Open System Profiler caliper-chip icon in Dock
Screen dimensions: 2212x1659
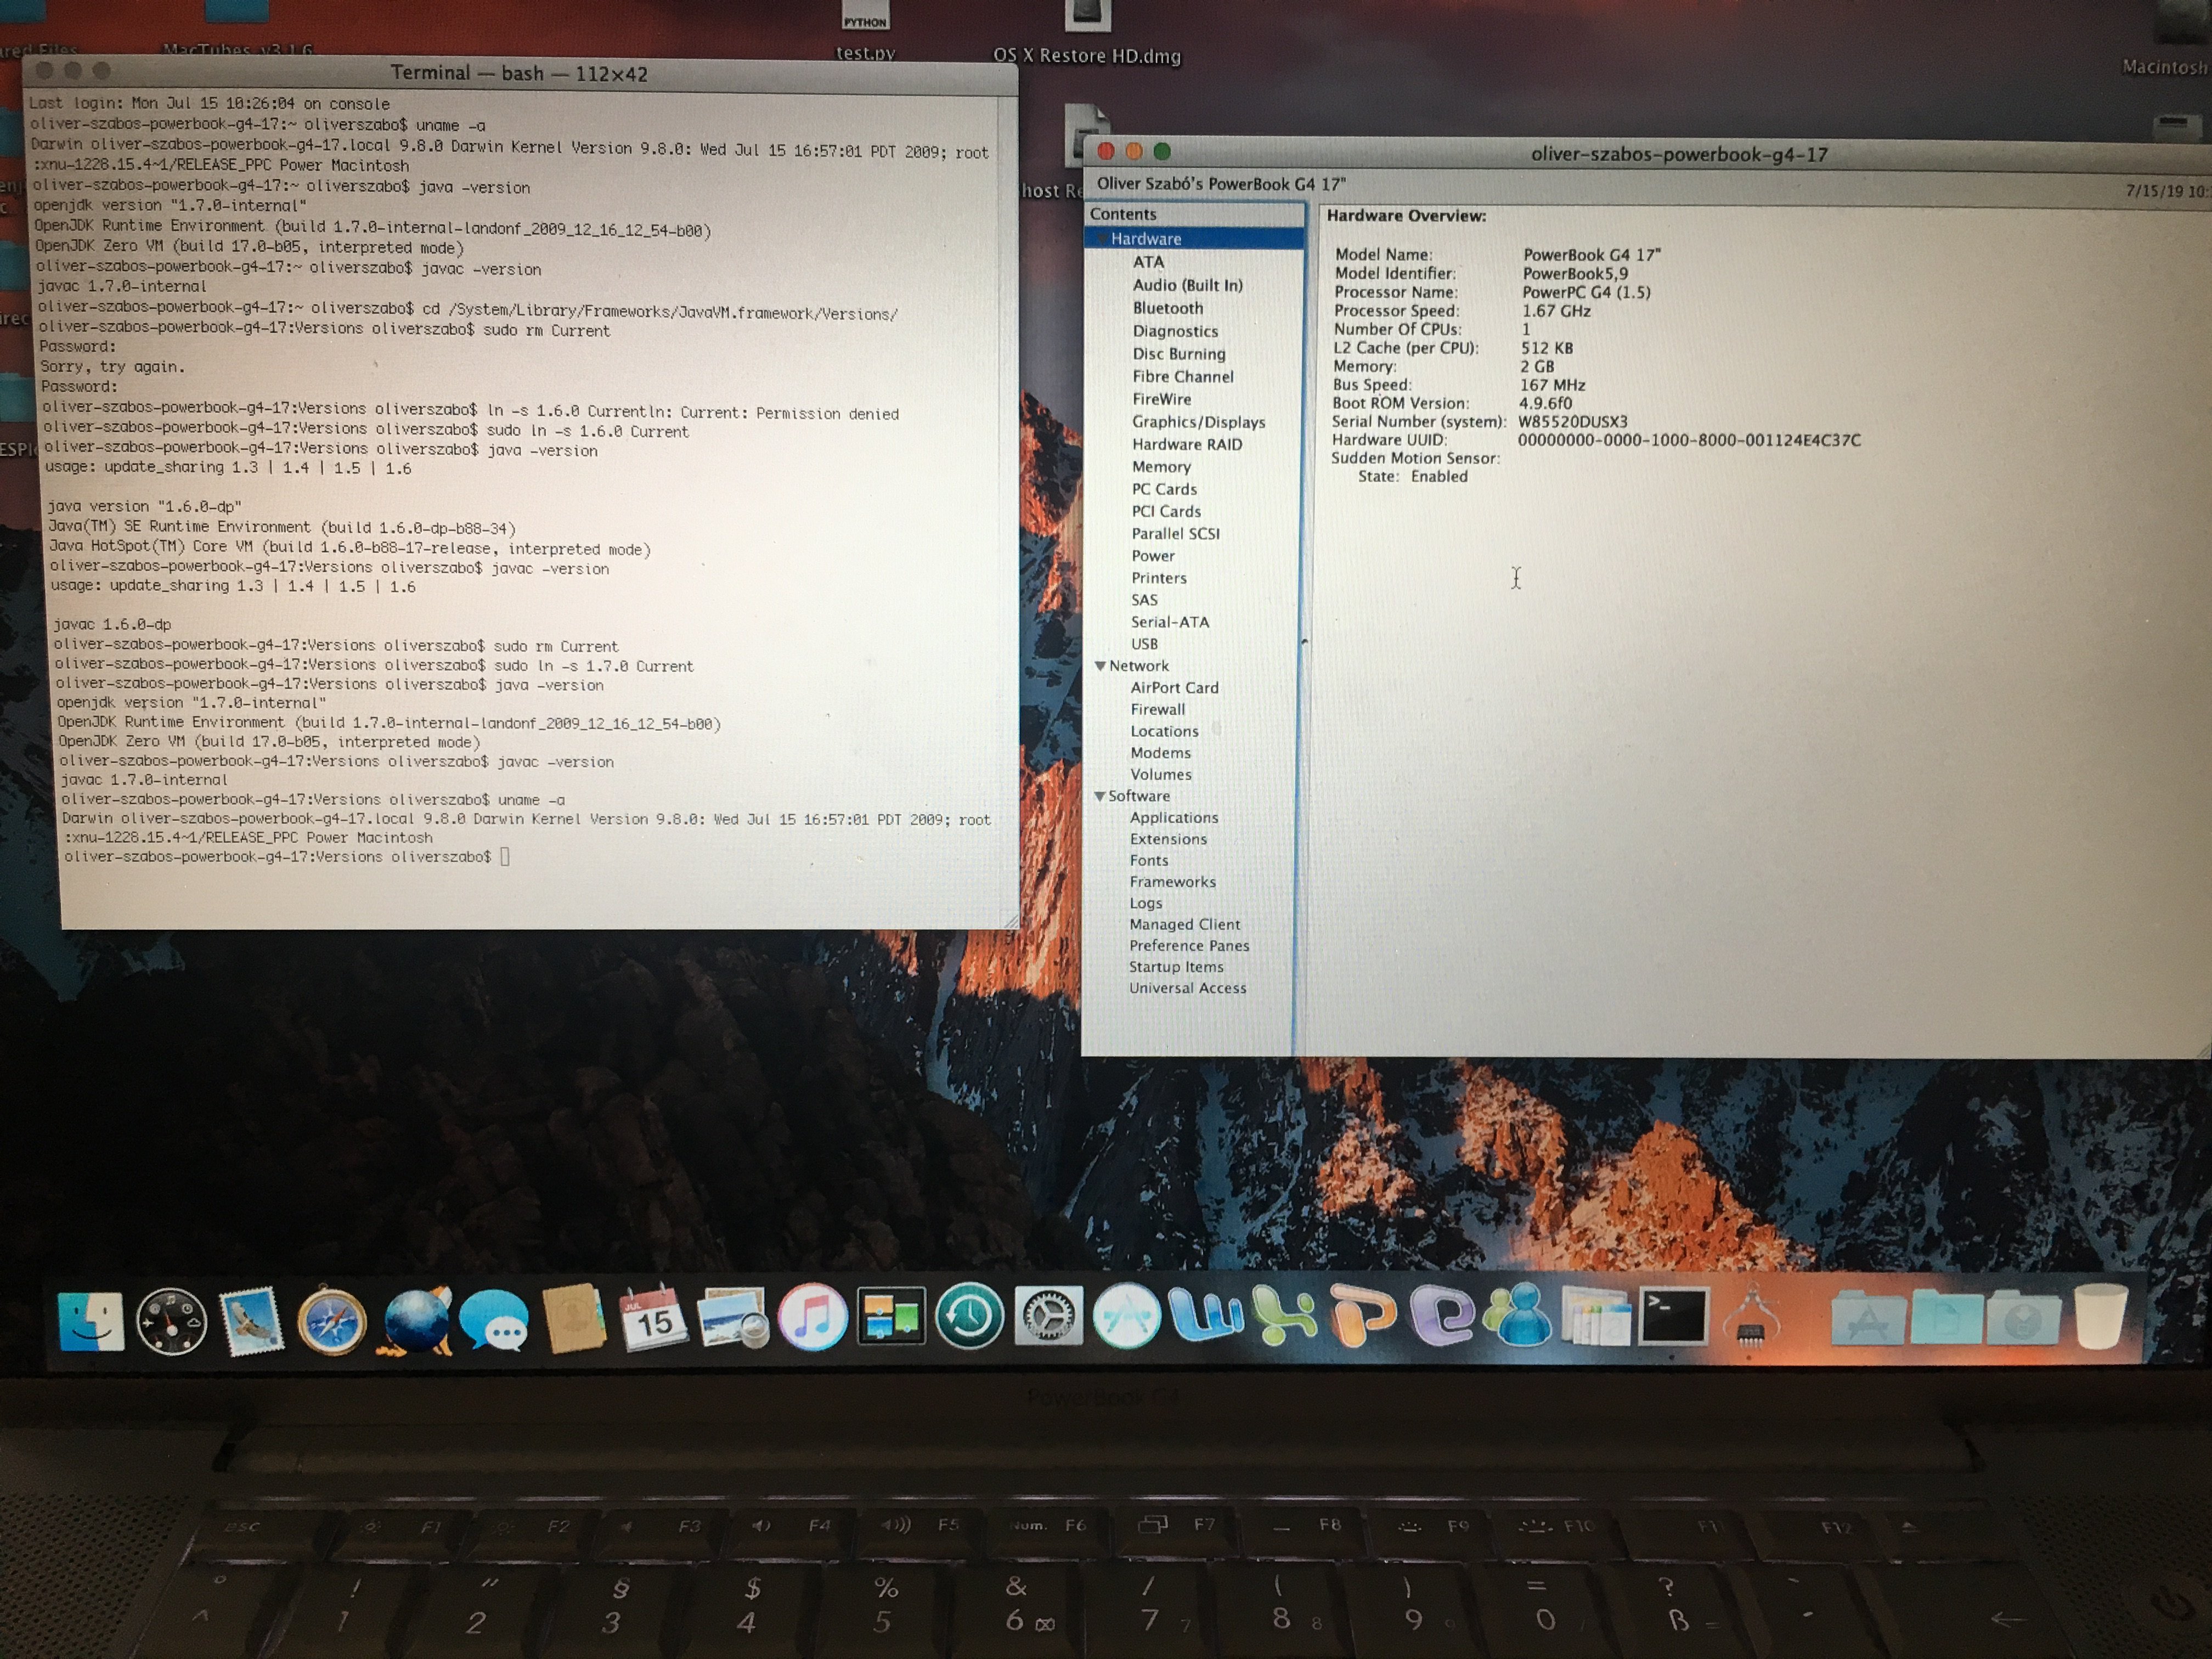pos(1751,1315)
